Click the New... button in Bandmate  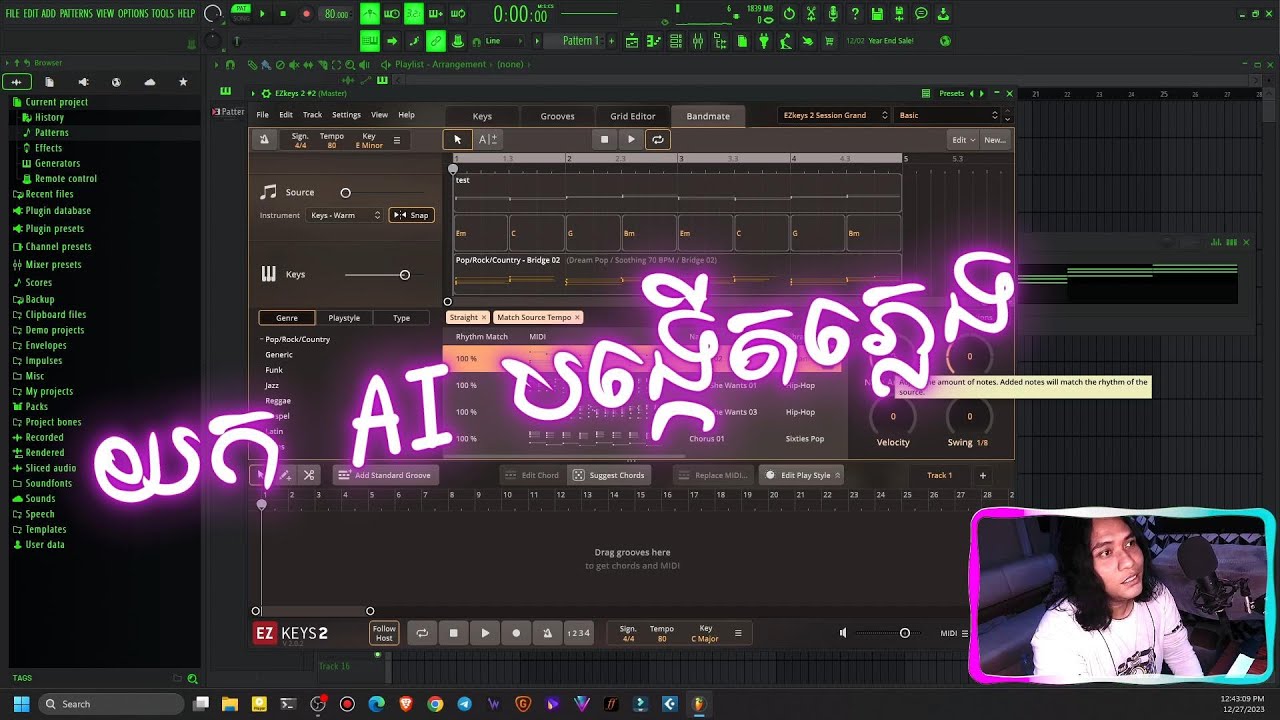click(995, 140)
